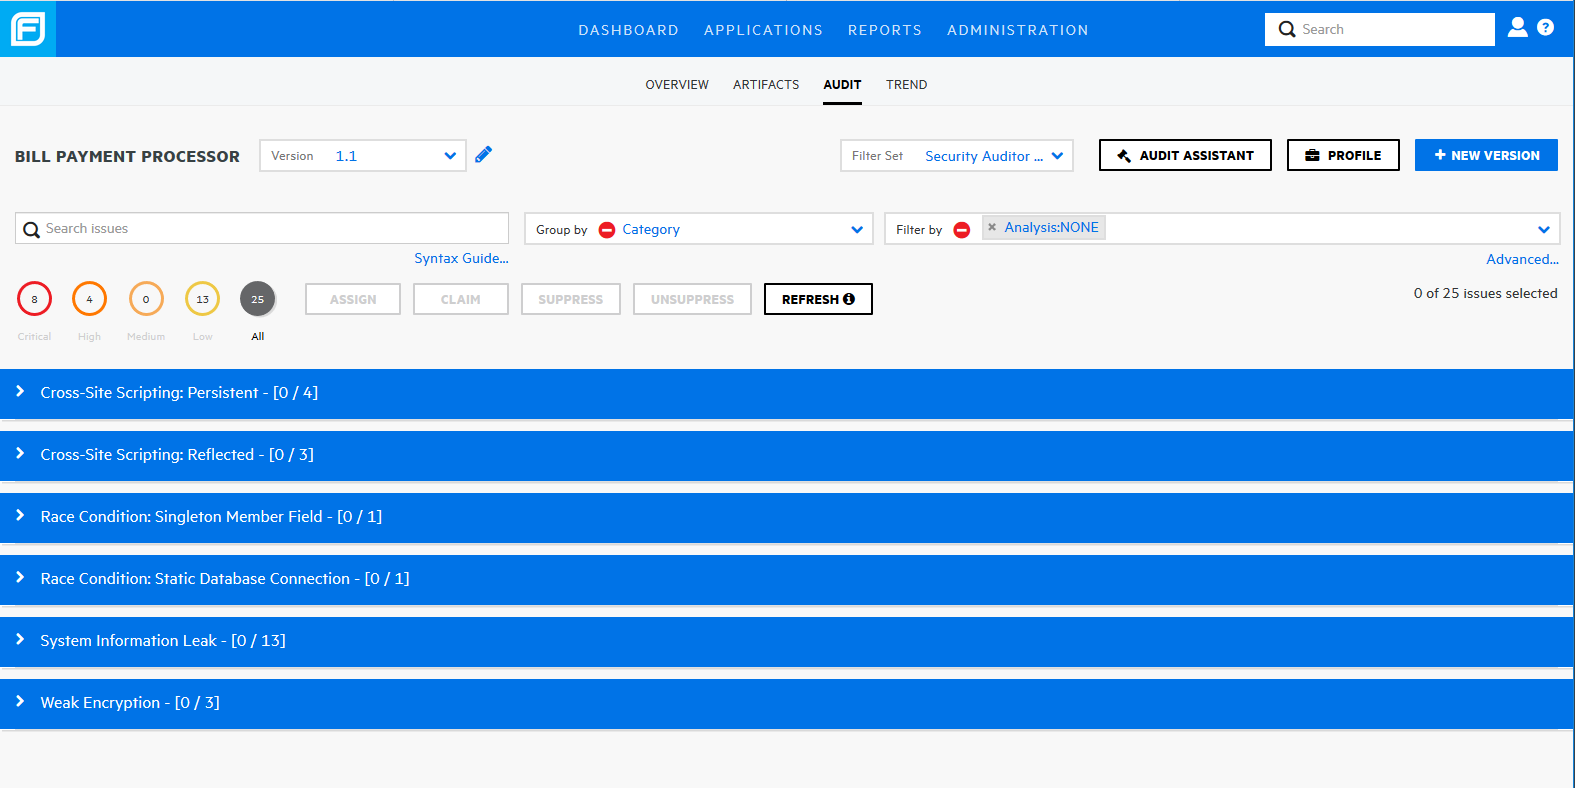Viewport: 1575px width, 788px height.
Task: Switch to the Artifacts tab
Action: [766, 85]
